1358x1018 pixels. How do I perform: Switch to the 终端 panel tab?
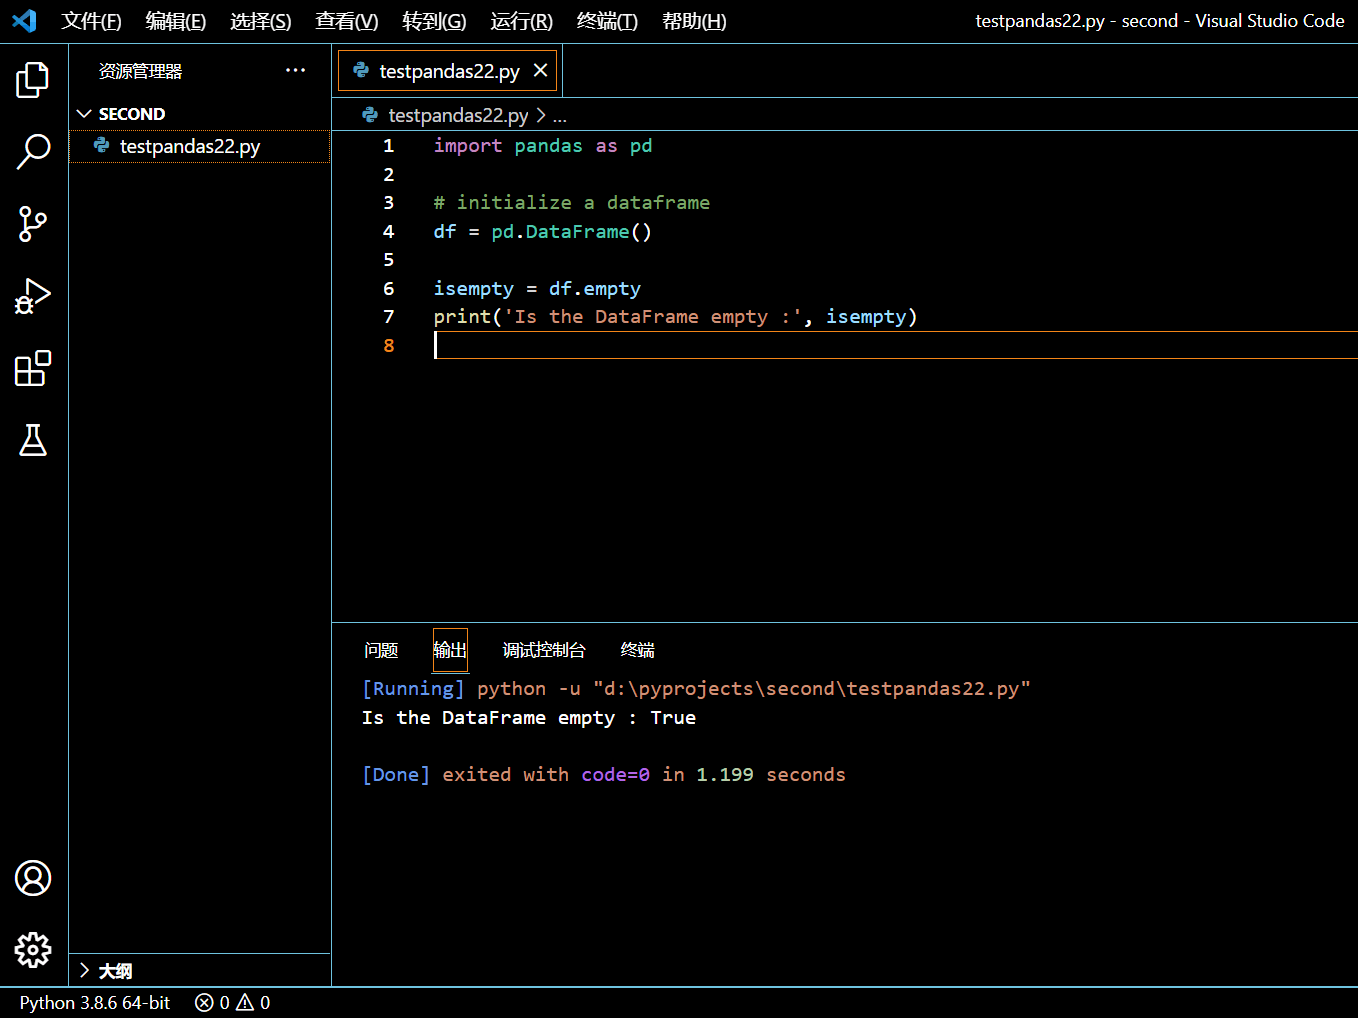coord(637,650)
